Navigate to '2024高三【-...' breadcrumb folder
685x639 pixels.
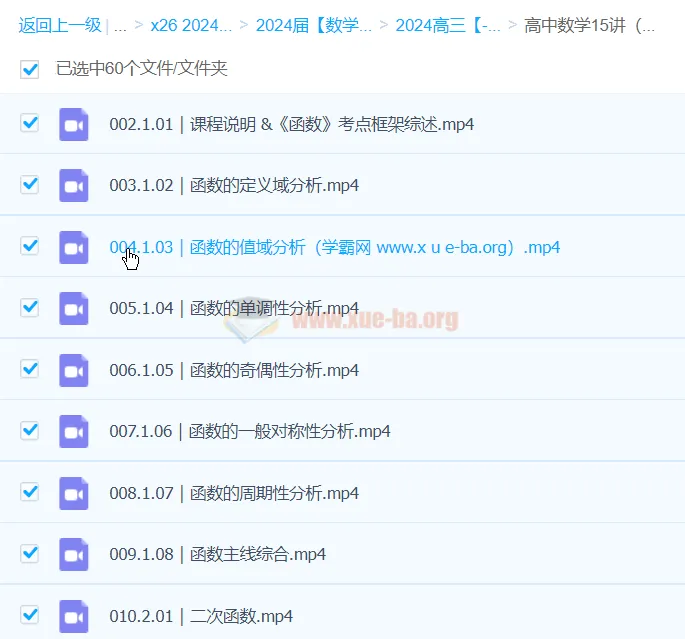[448, 26]
